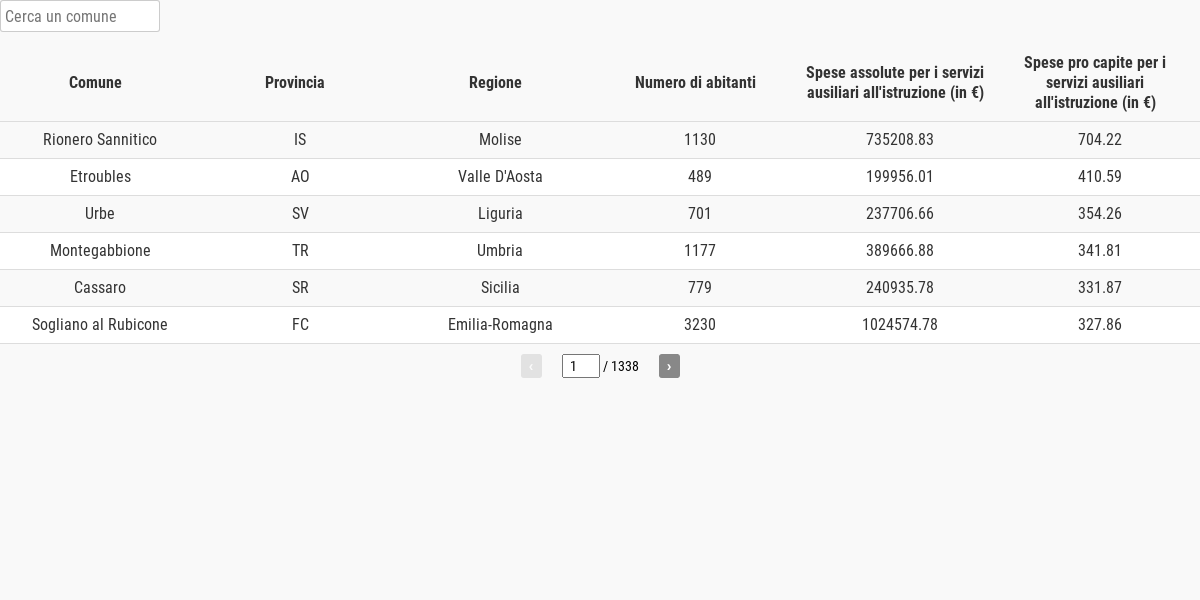Select the Etroubles row
1200x600 pixels.
600,177
